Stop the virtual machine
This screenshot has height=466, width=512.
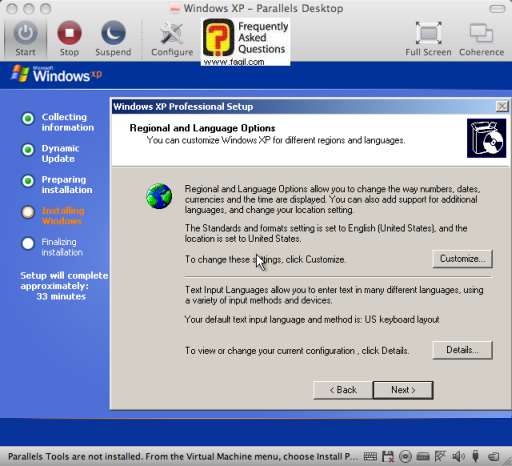pyautogui.click(x=69, y=33)
